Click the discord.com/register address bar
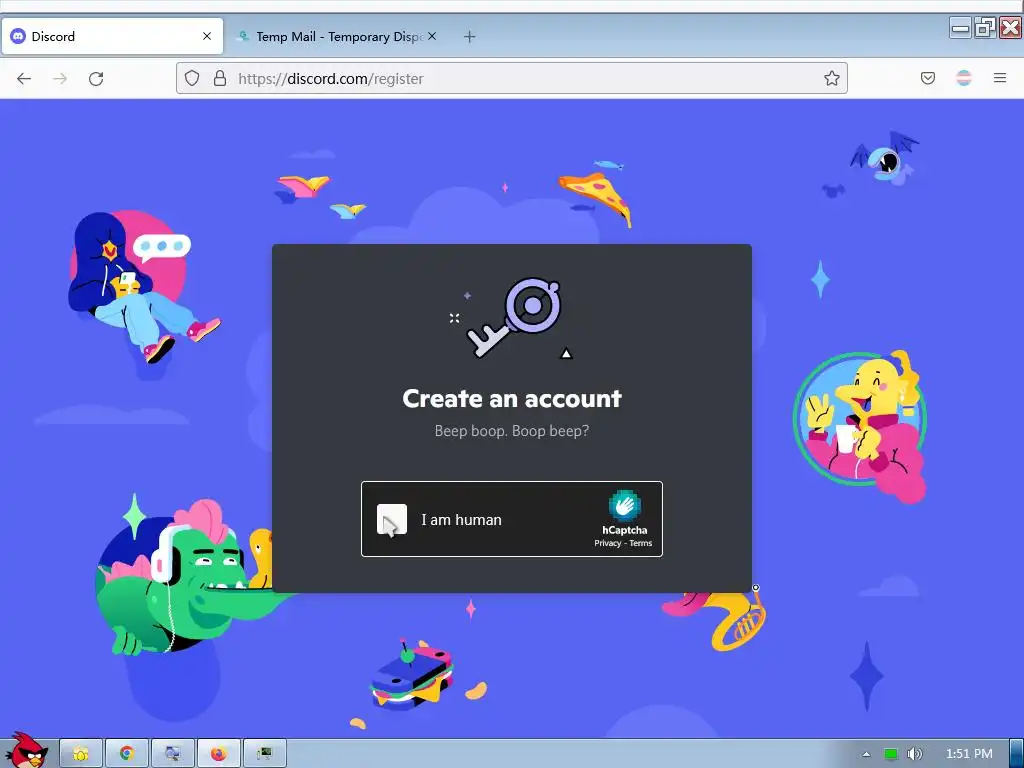The width and height of the screenshot is (1024, 768). coord(512,78)
